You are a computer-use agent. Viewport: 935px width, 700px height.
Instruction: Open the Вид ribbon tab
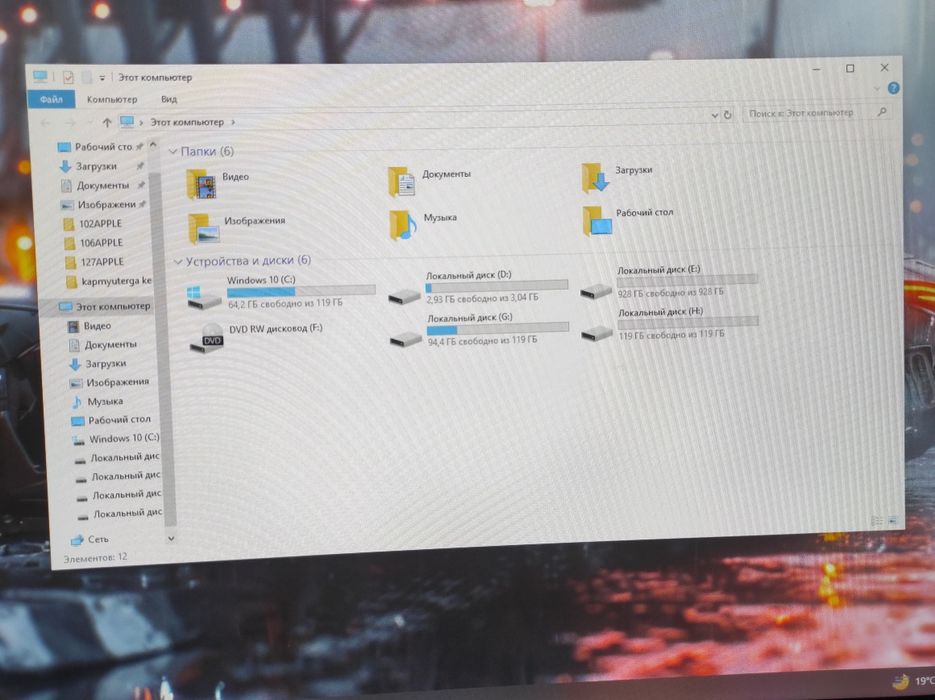point(169,99)
